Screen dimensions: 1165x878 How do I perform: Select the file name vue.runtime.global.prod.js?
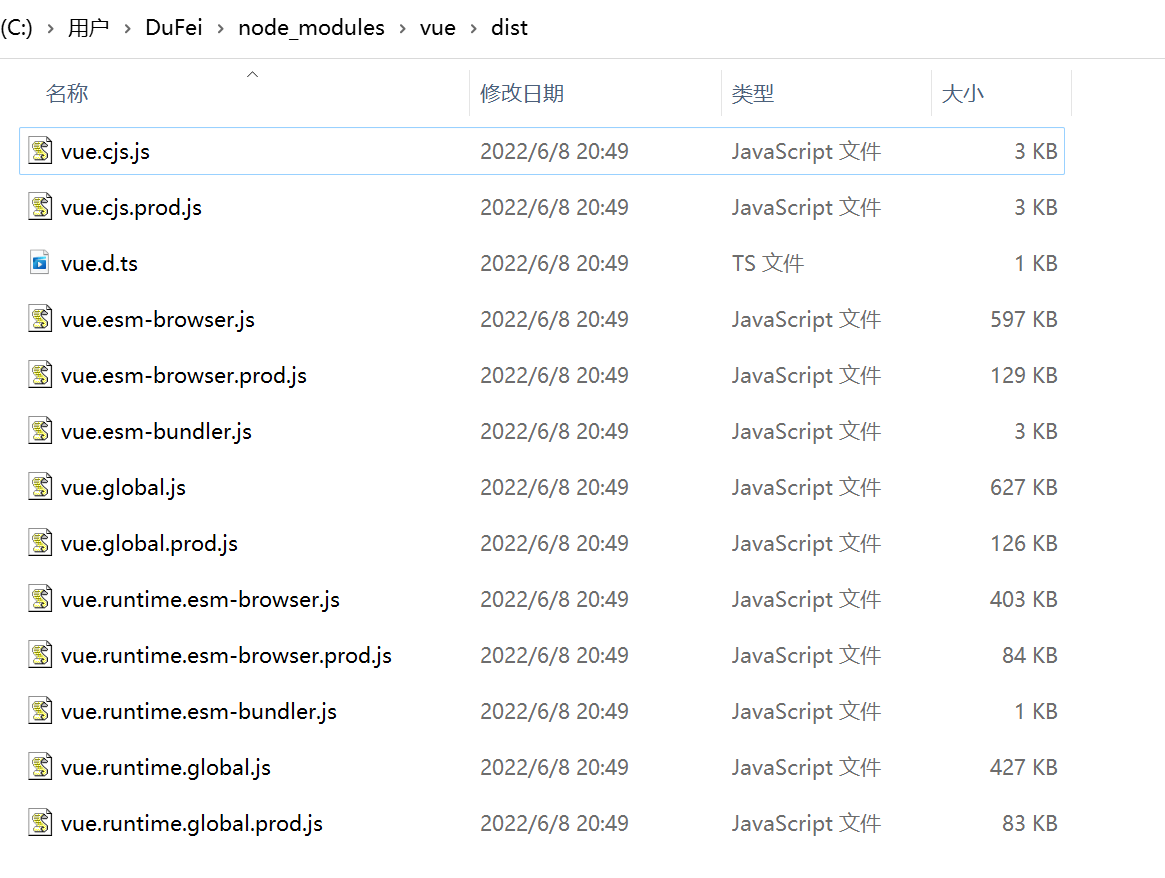click(x=192, y=824)
